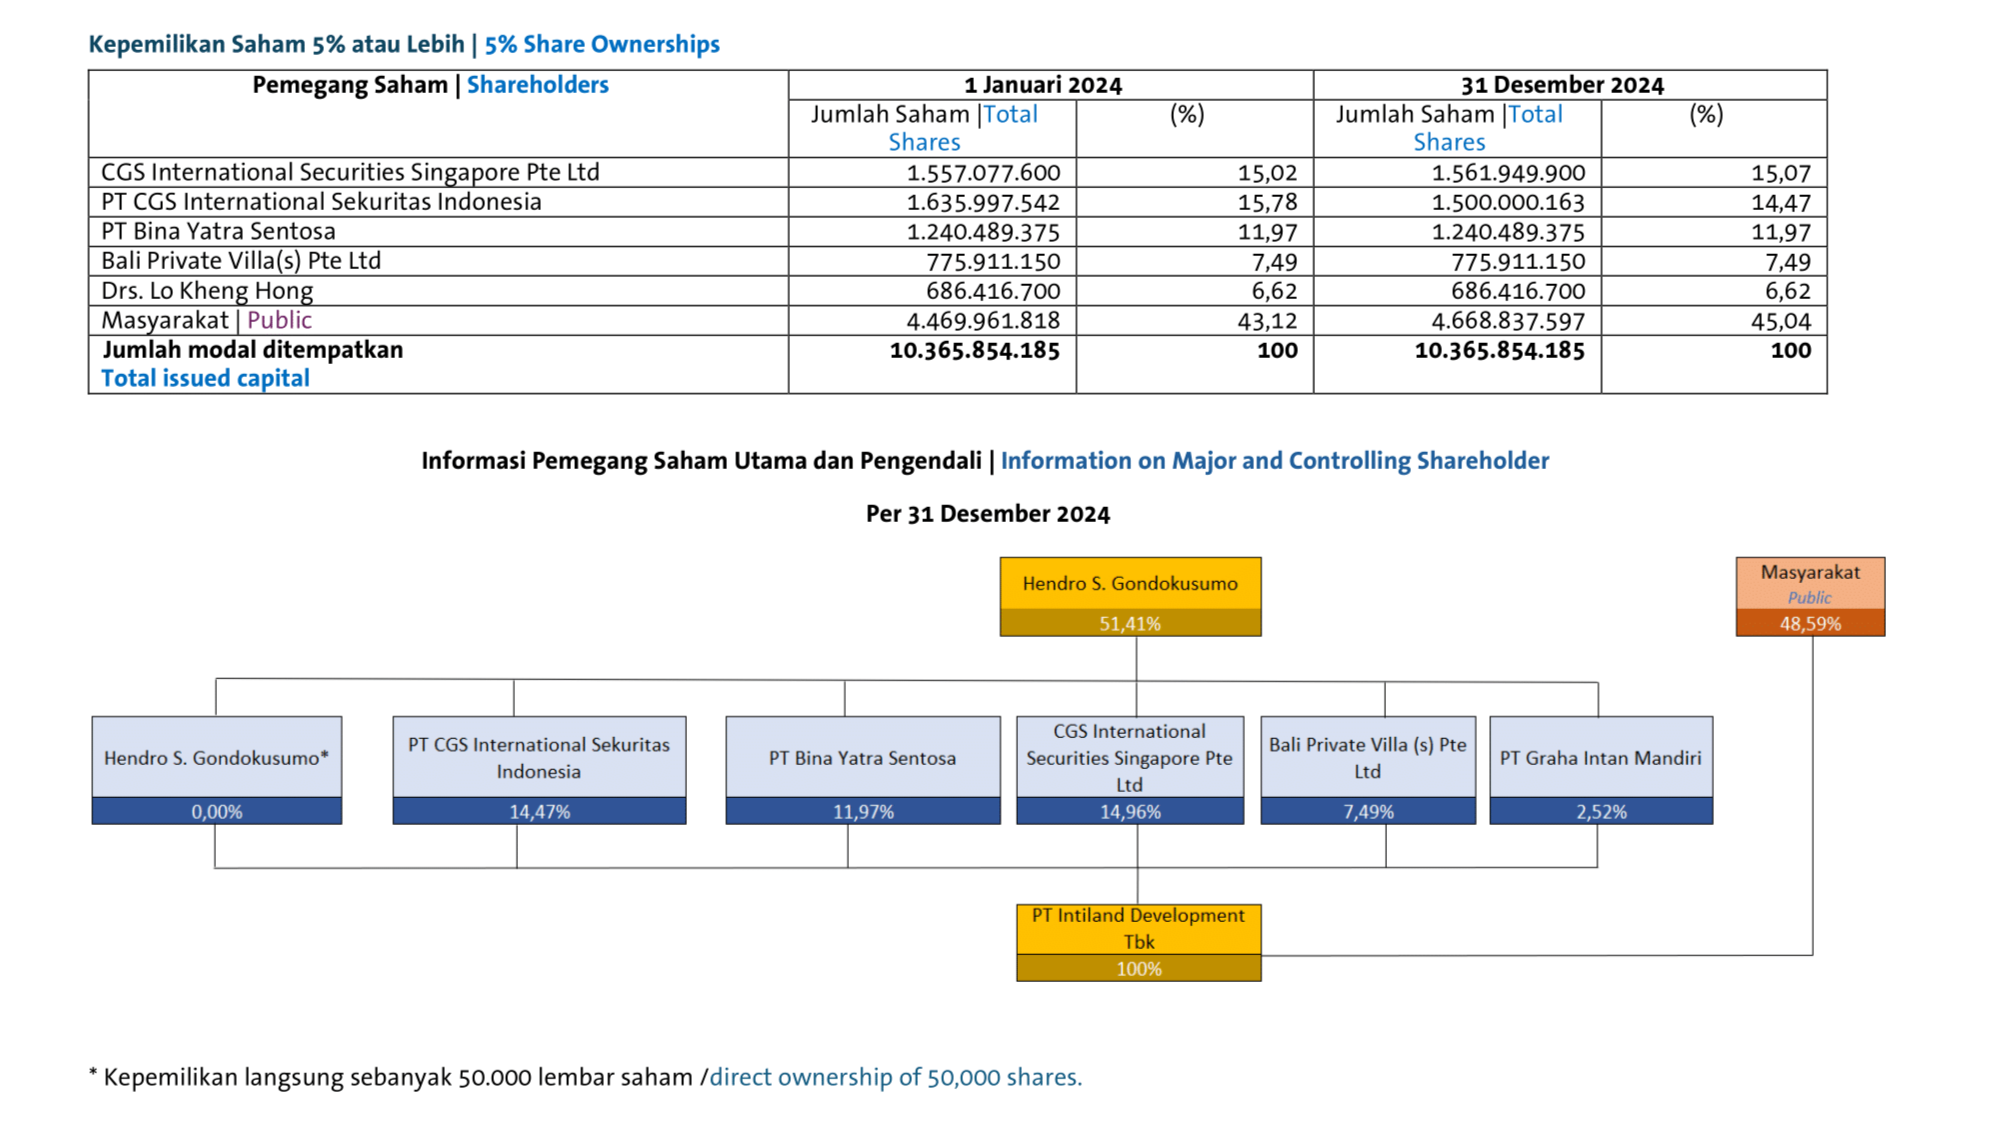1995x1122 pixels.
Task: Click the 51,41% gold percentage bar
Action: 1129,623
